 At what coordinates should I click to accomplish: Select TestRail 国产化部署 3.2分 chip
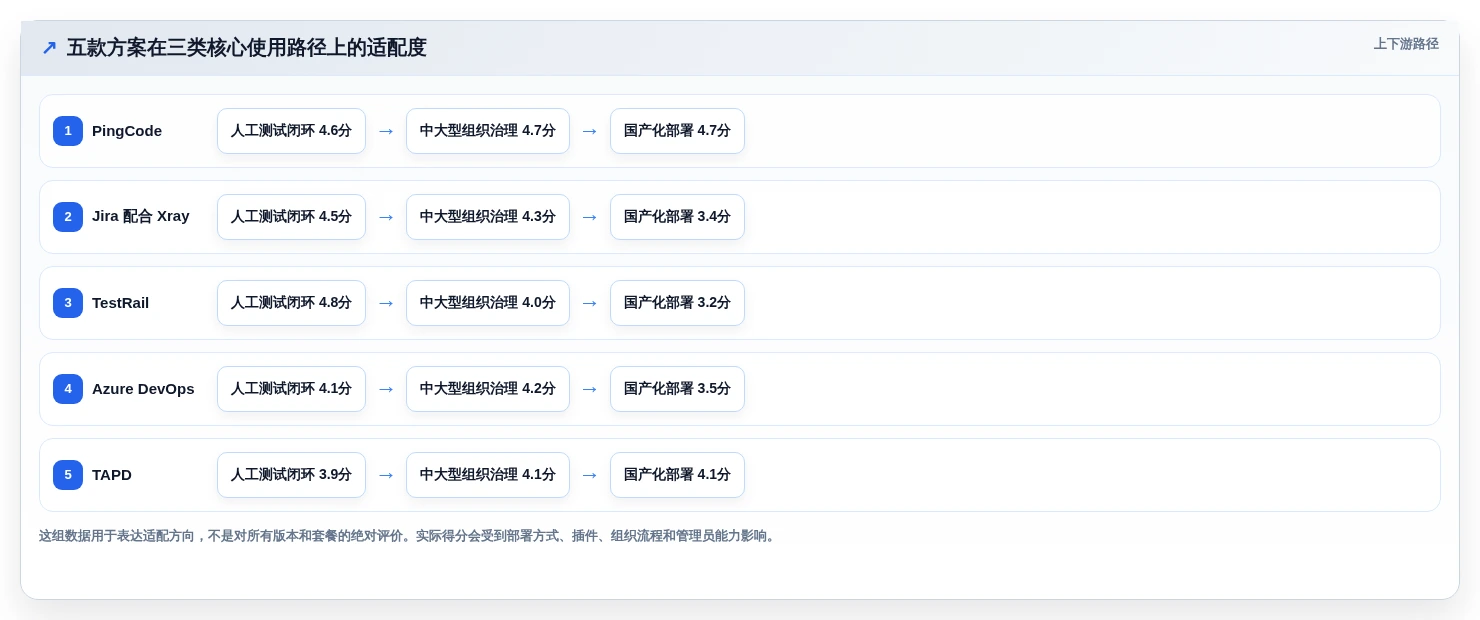pyautogui.click(x=677, y=303)
